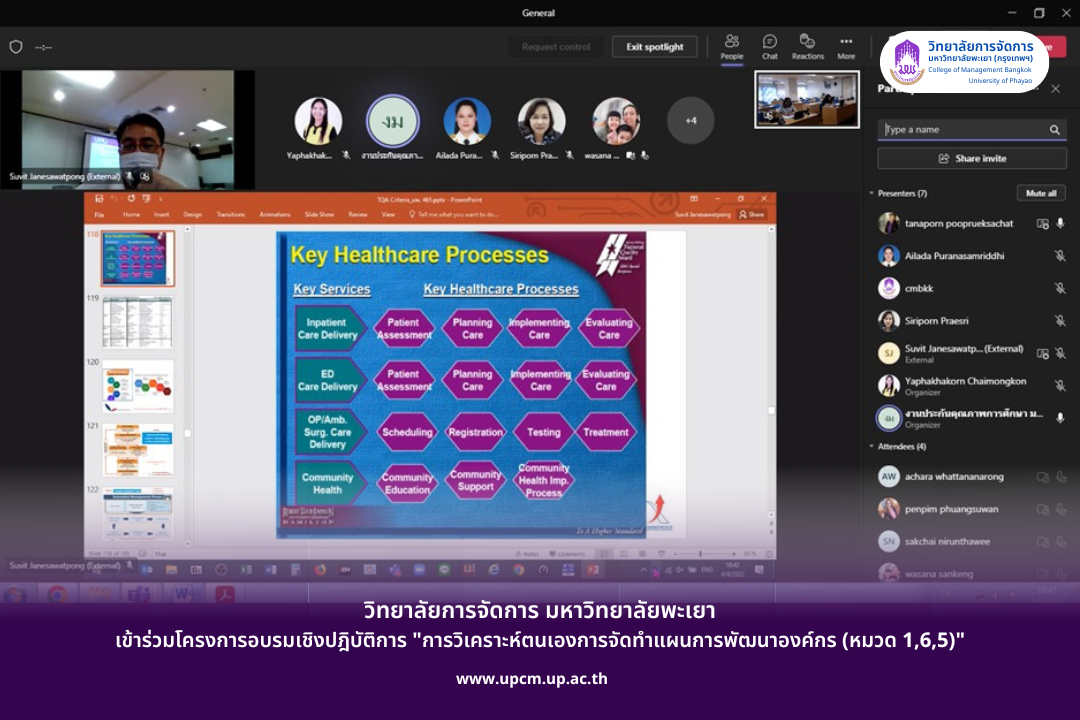The width and height of the screenshot is (1080, 720).
Task: Close the Participants panel
Action: click(x=1055, y=89)
